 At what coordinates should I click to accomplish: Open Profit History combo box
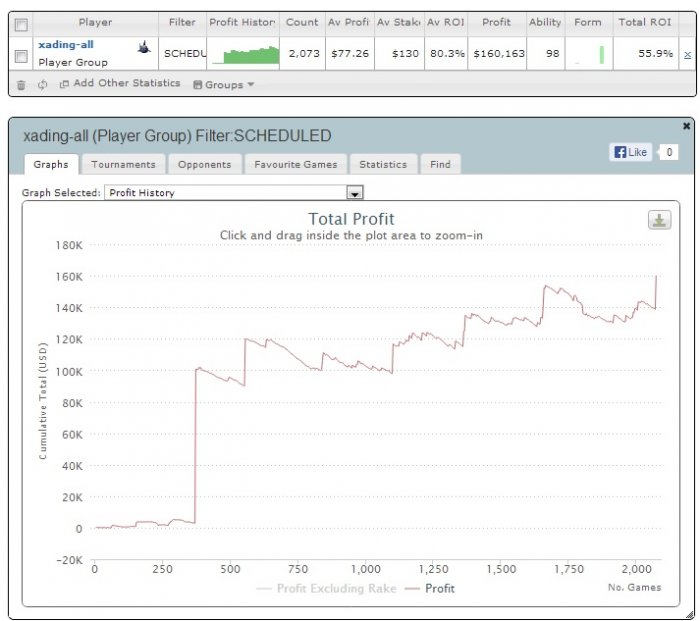tap(234, 193)
